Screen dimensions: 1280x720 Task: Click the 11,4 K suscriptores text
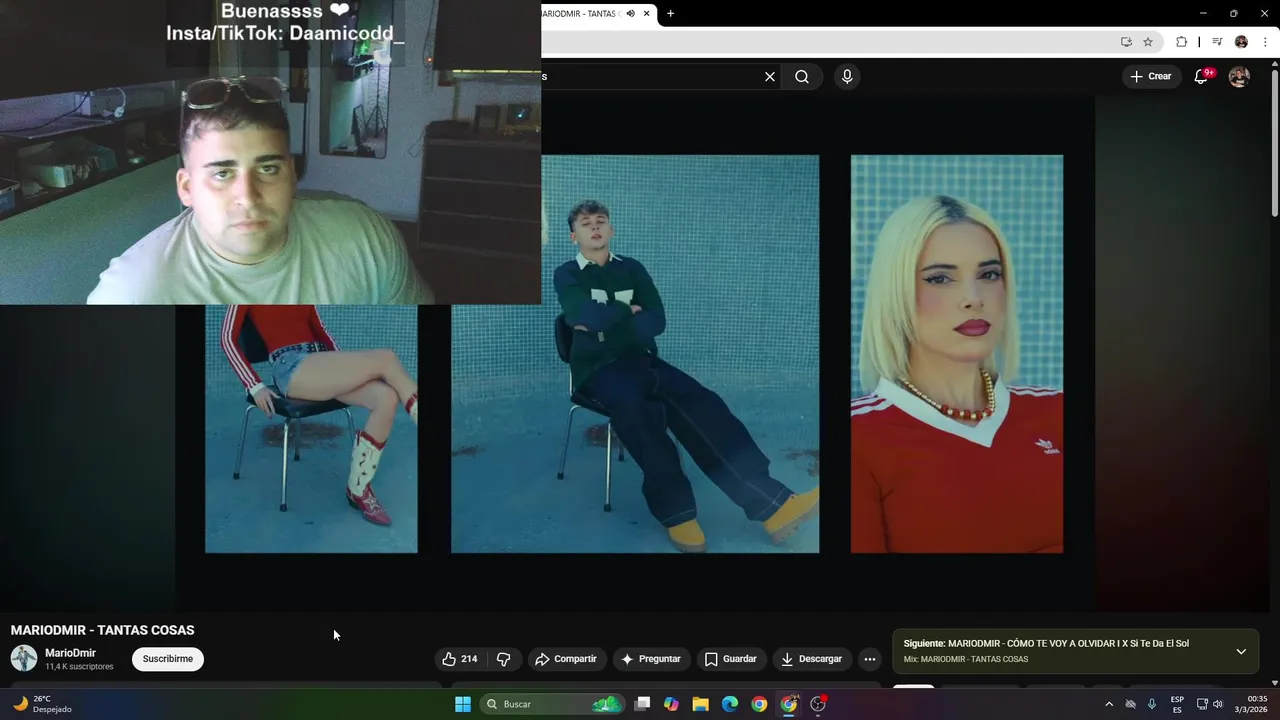pos(79,666)
